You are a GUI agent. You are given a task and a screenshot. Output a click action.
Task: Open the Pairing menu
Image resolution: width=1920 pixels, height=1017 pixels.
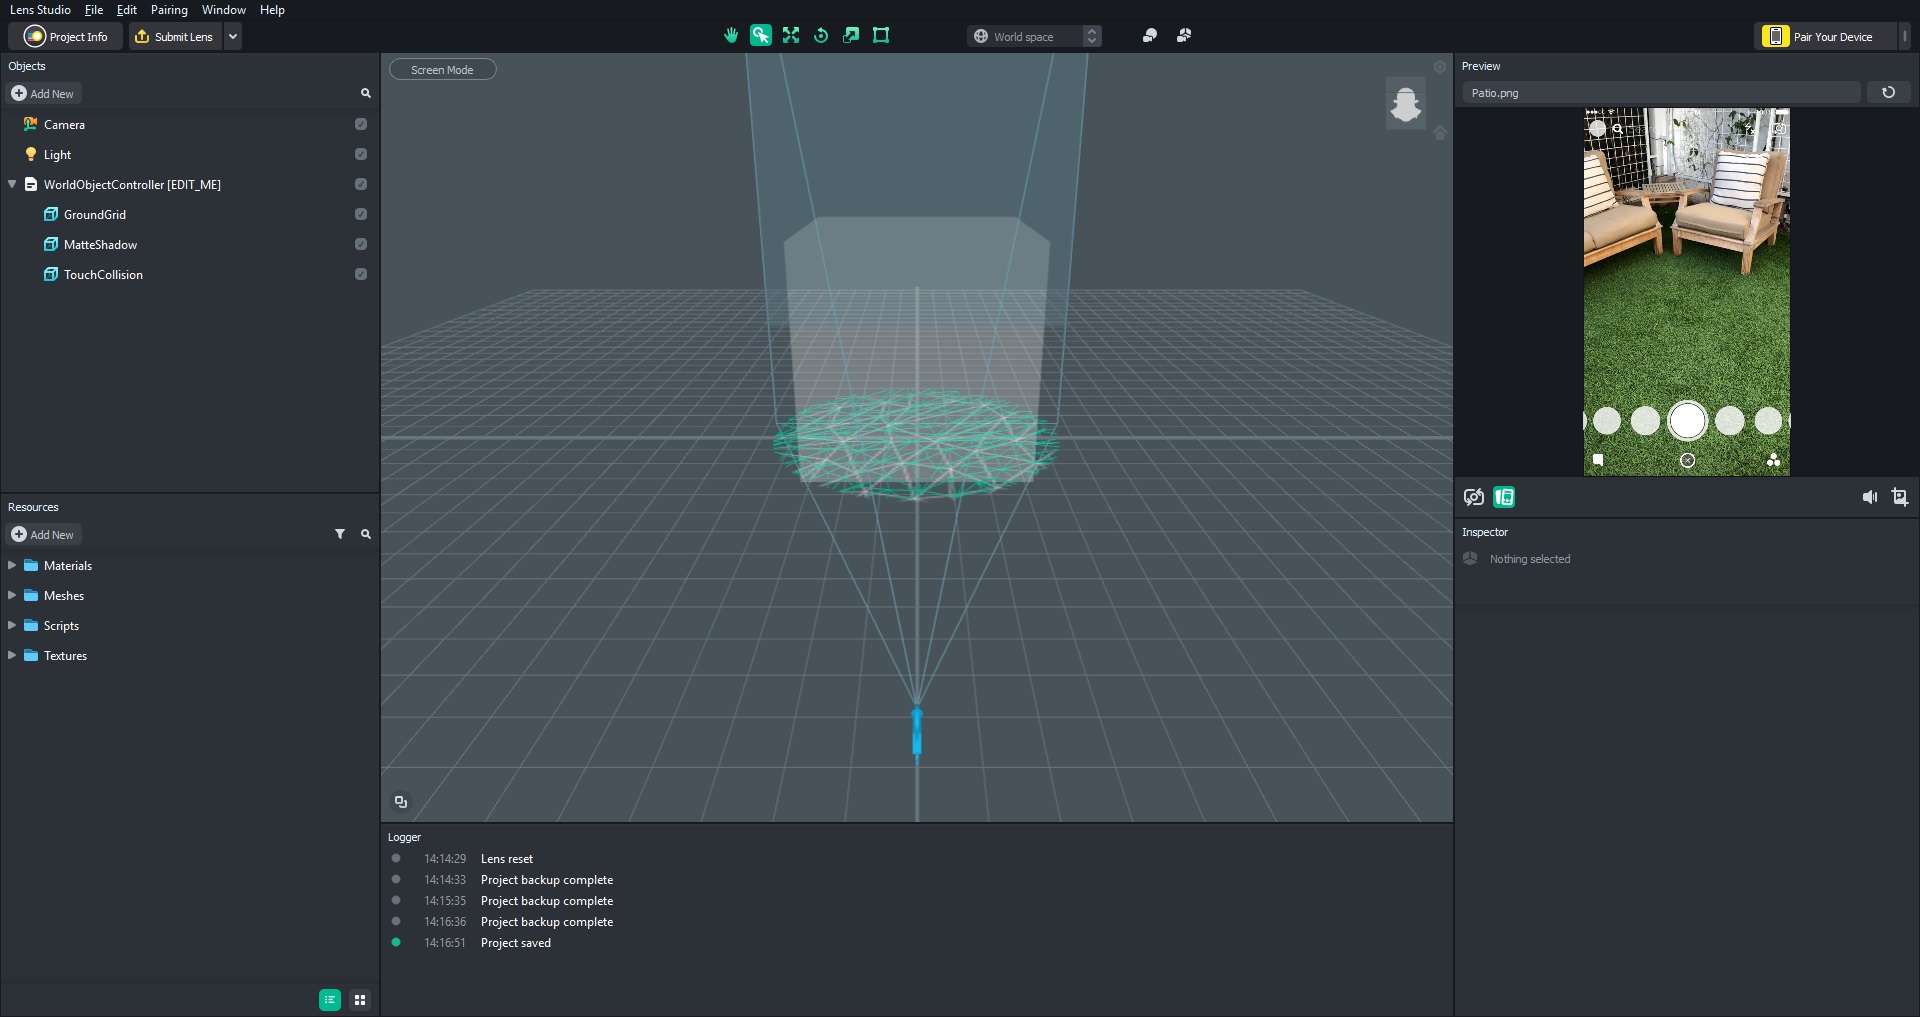(169, 10)
